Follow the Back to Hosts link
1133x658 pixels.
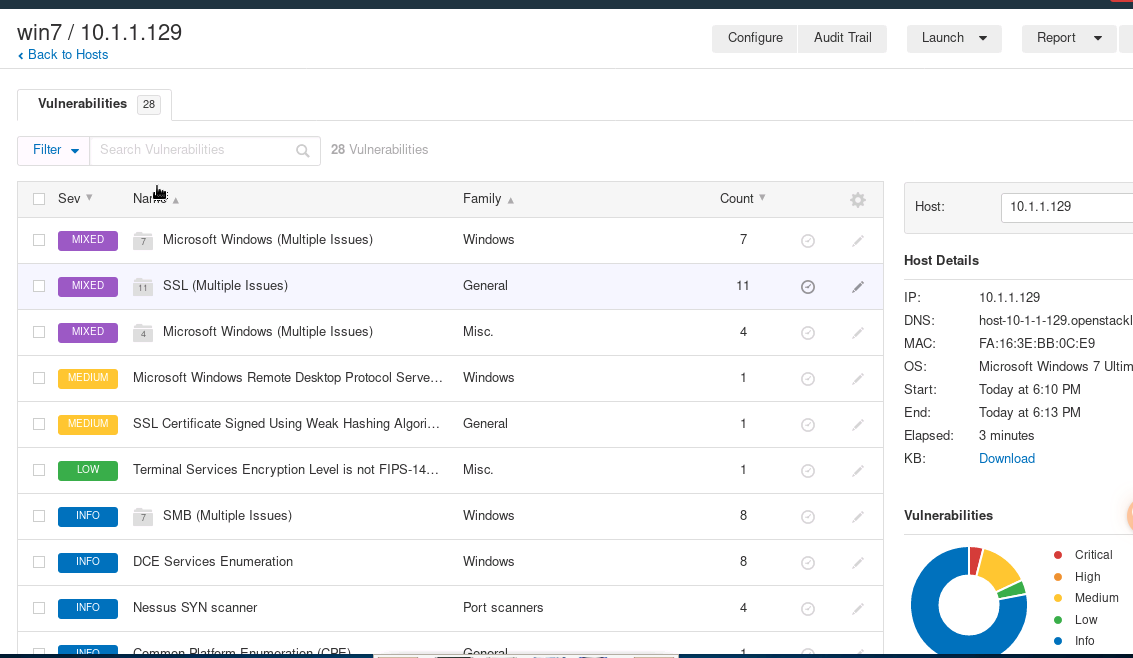[67, 55]
